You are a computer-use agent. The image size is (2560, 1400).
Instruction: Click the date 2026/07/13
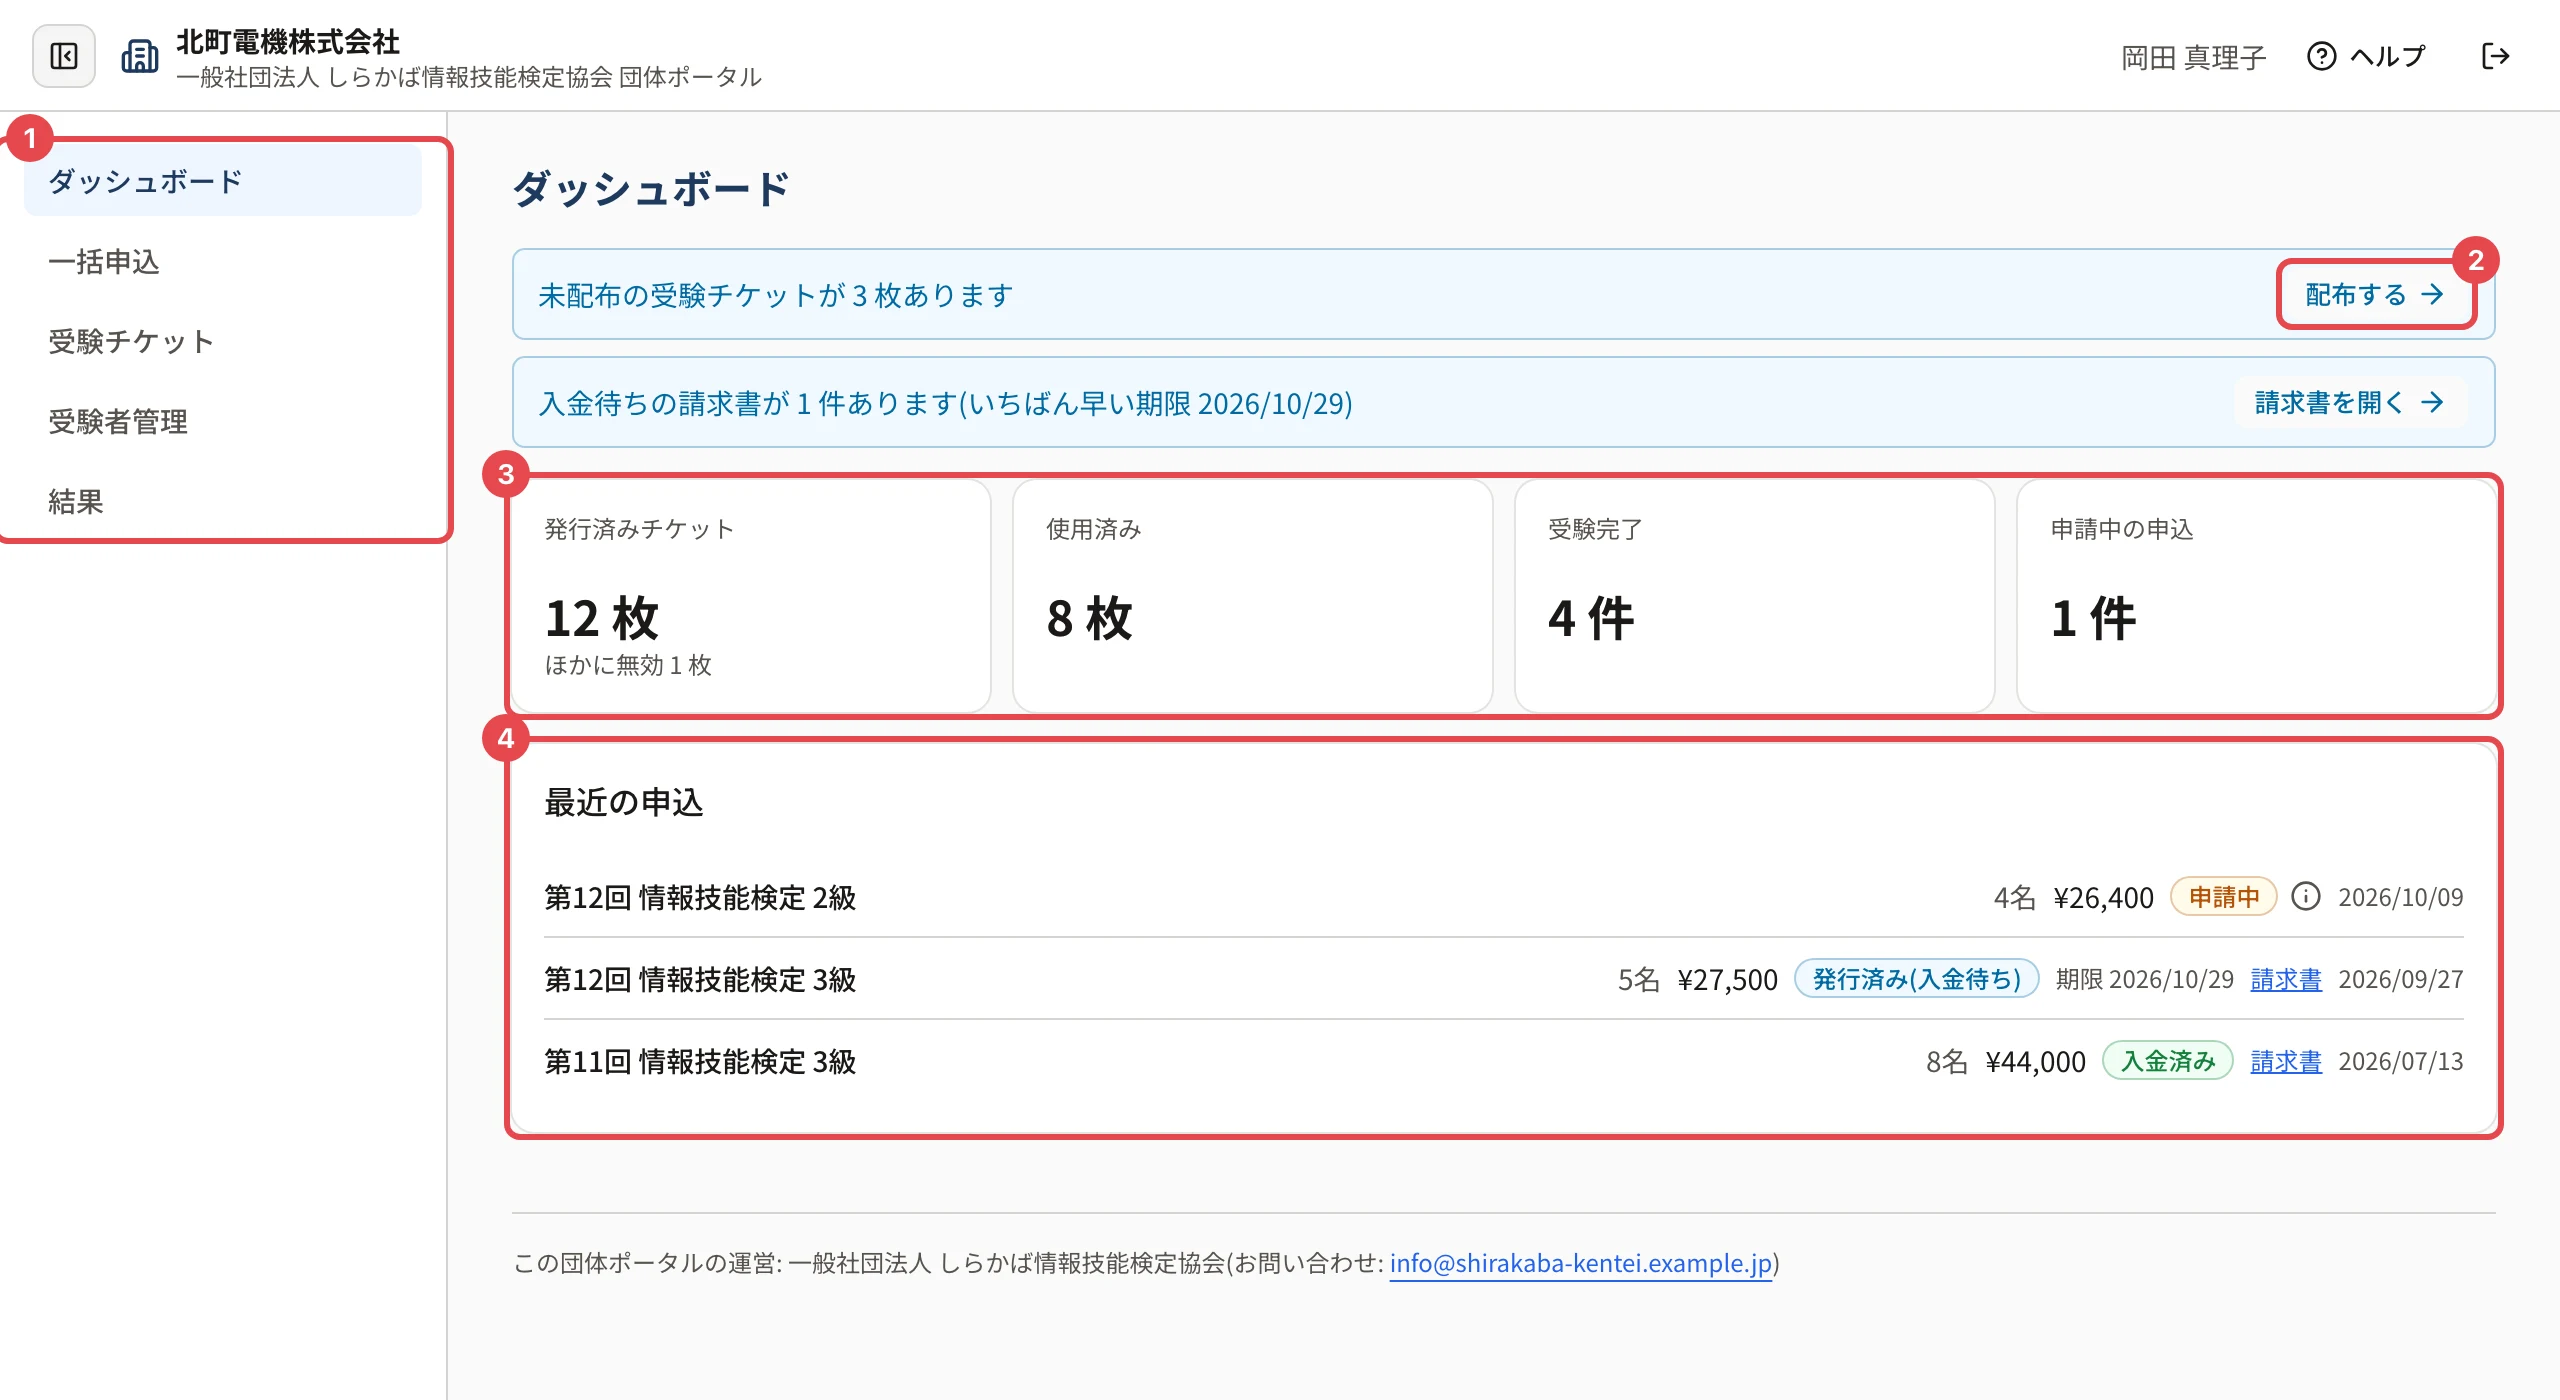point(2401,1061)
